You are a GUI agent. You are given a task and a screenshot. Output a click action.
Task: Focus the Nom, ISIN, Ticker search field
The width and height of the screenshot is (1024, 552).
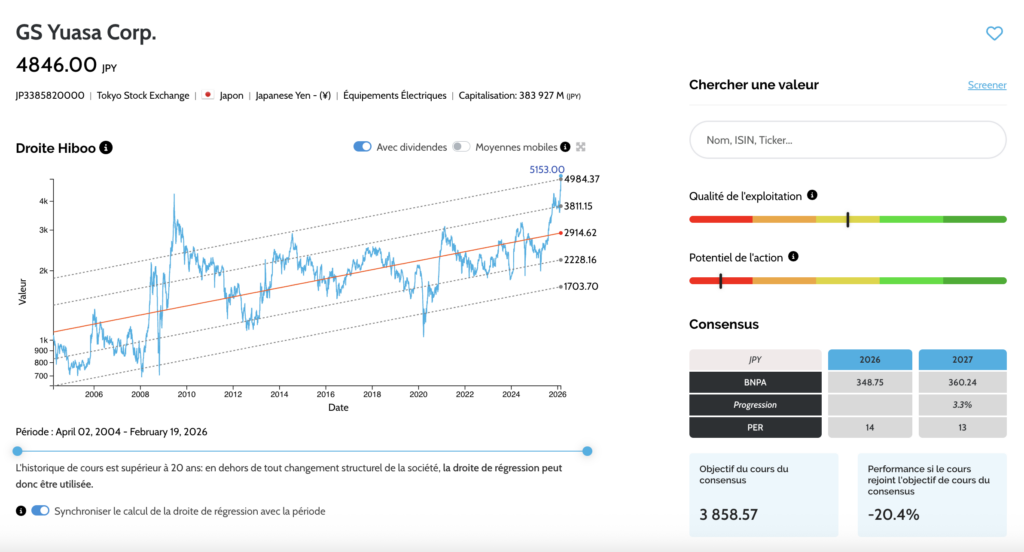tap(847, 141)
